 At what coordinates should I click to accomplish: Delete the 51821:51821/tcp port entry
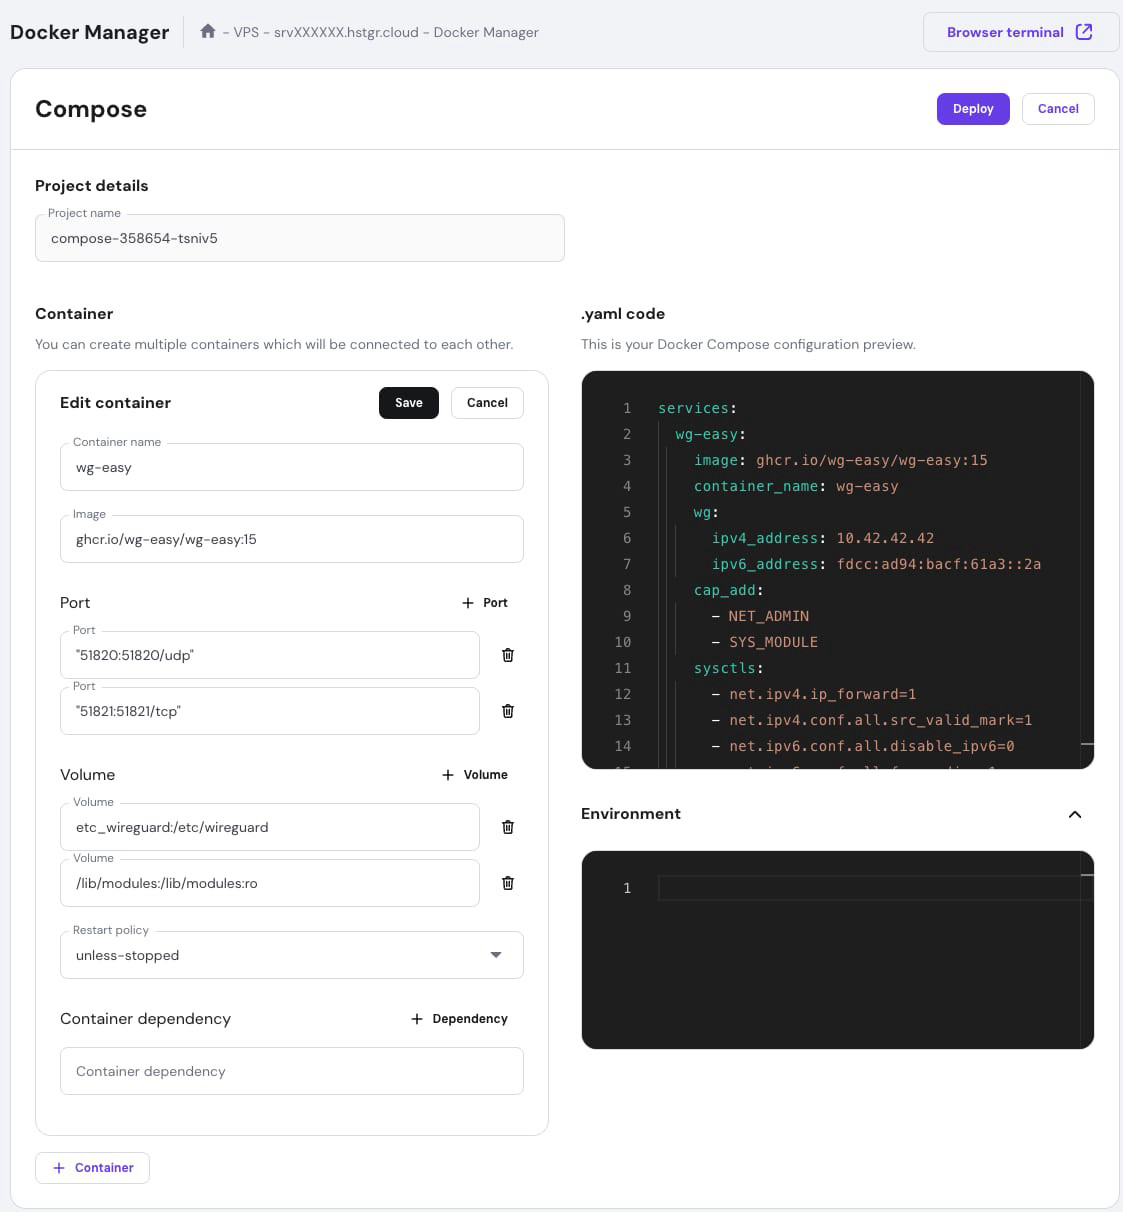pyautogui.click(x=508, y=711)
